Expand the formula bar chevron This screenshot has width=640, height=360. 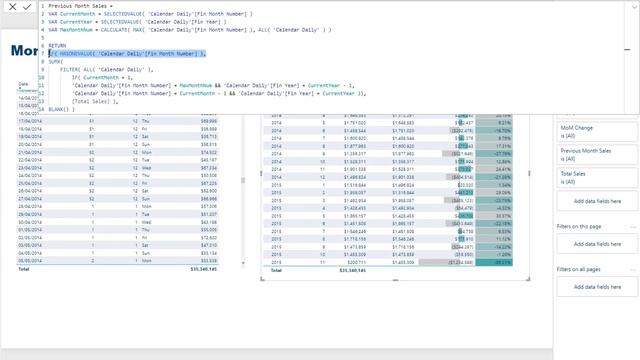click(x=634, y=7)
